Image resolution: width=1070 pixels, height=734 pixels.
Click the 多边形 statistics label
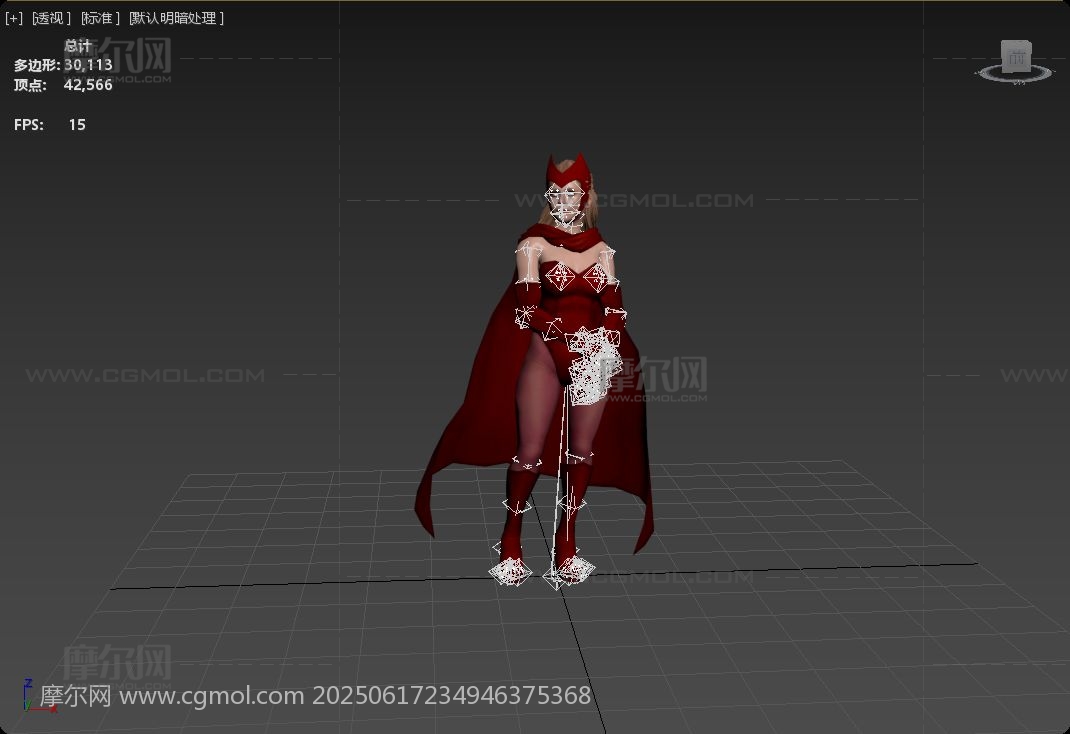[36, 65]
